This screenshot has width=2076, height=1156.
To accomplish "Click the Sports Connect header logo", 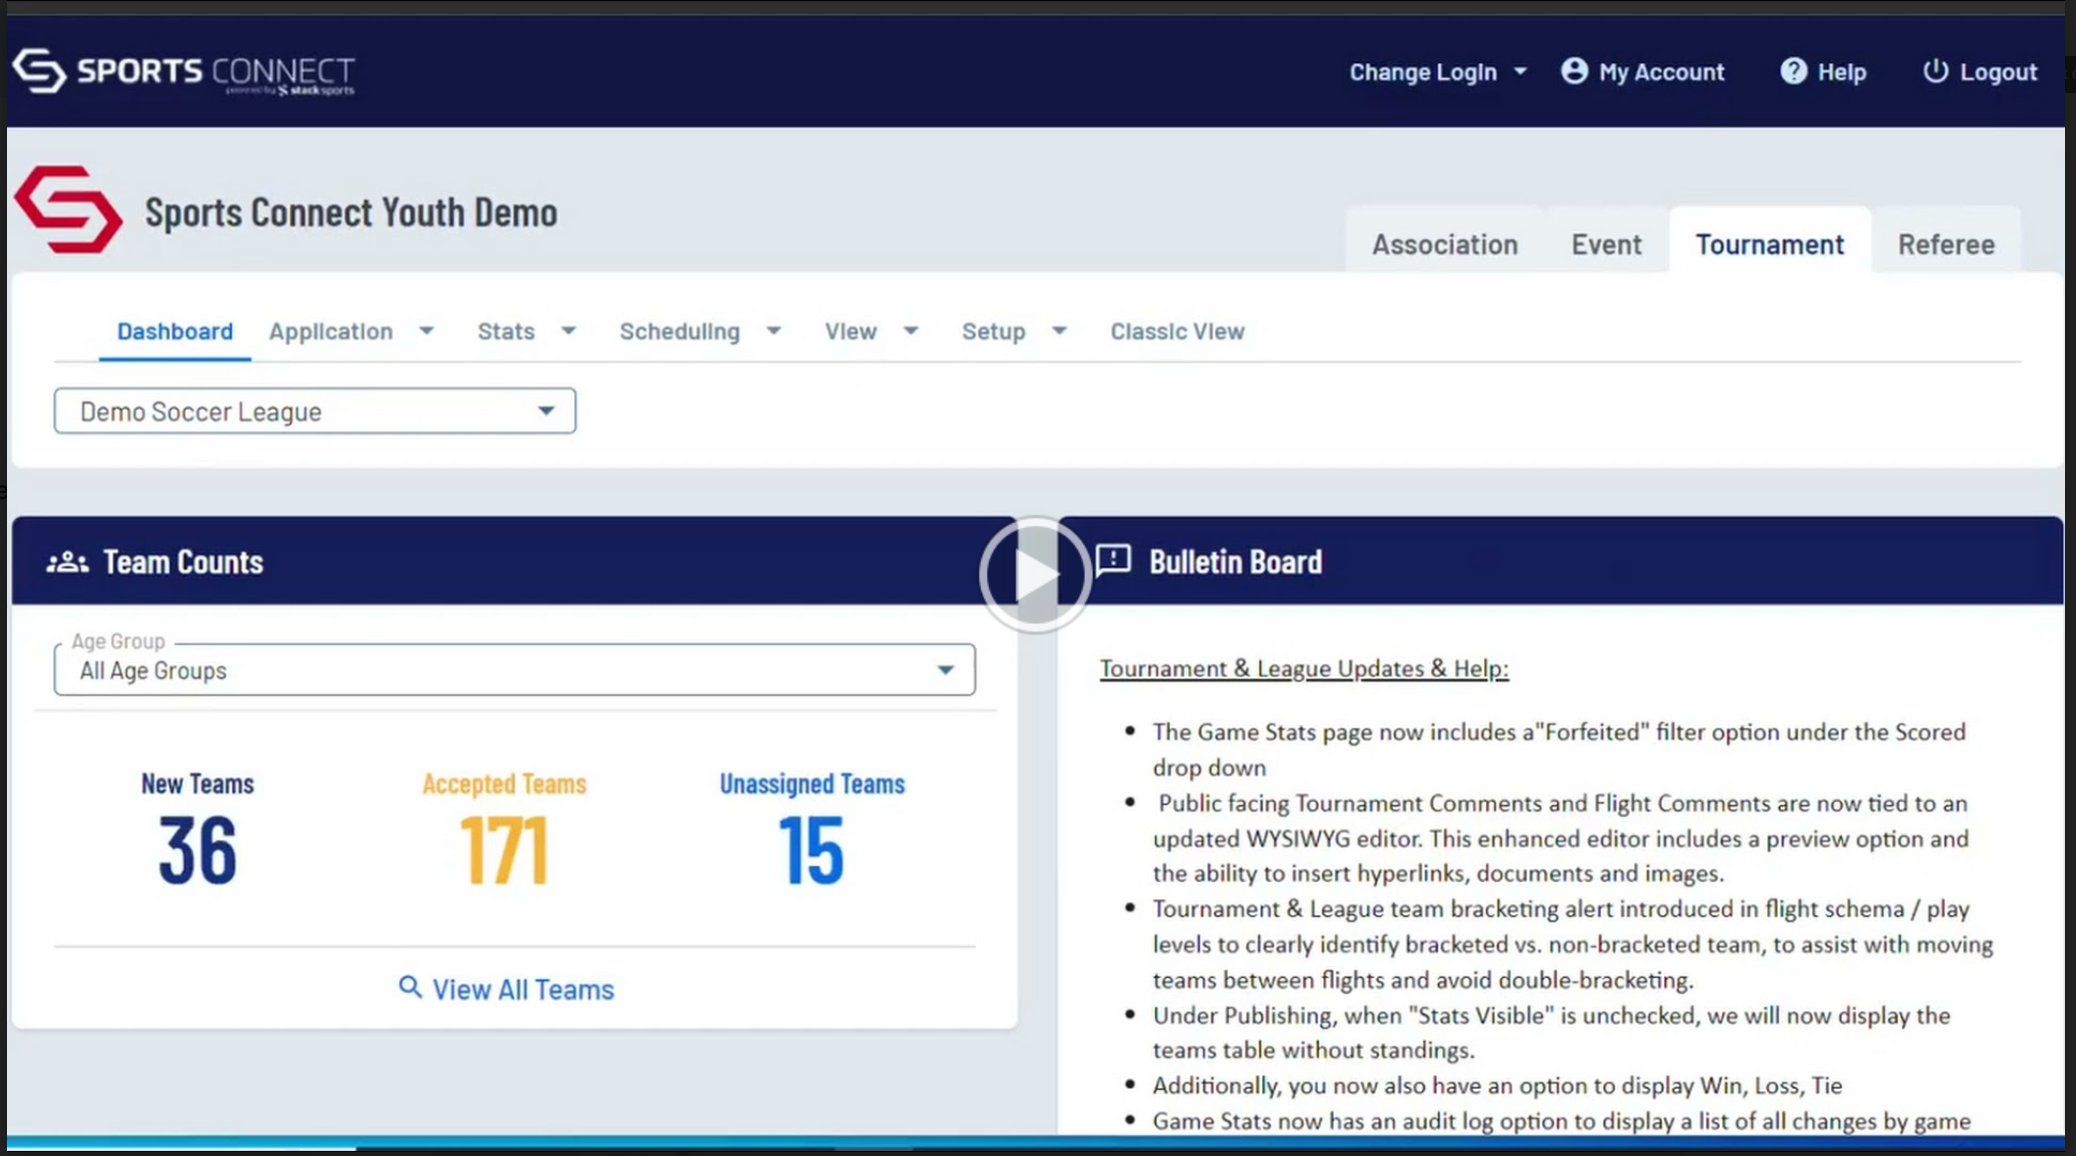I will (184, 72).
